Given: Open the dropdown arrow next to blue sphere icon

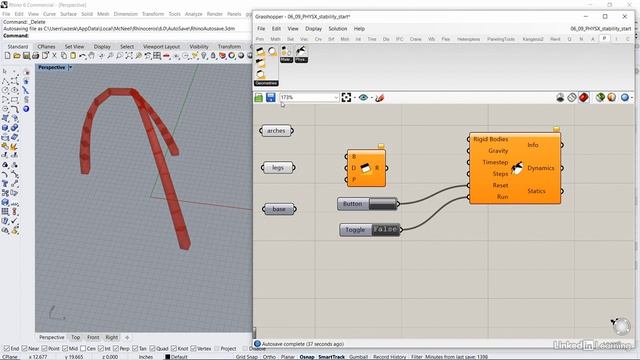Looking at the screenshot, I should [x=632, y=98].
